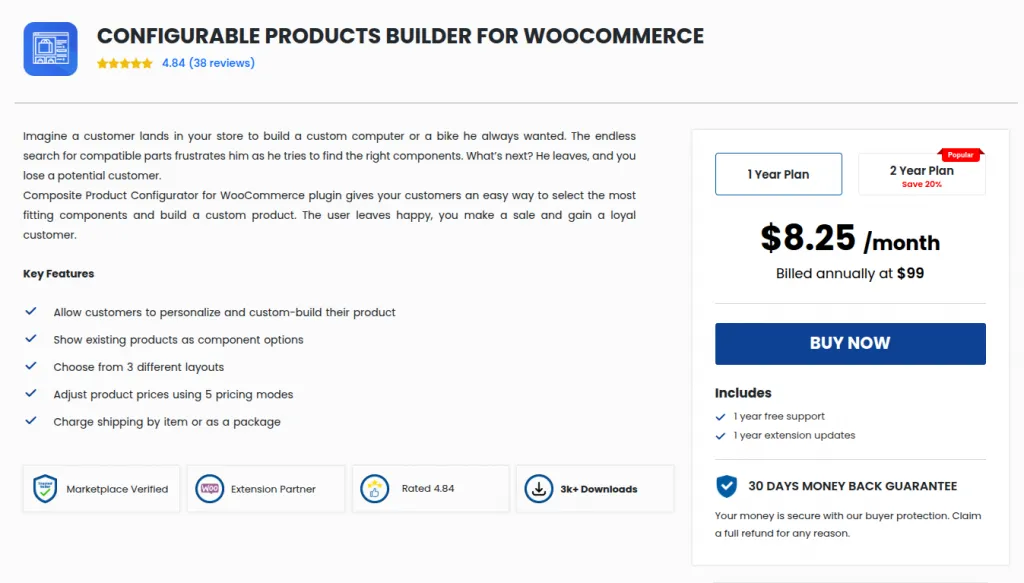Image resolution: width=1024 pixels, height=583 pixels.
Task: Click the money back guarantee shield icon
Action: [x=727, y=487]
